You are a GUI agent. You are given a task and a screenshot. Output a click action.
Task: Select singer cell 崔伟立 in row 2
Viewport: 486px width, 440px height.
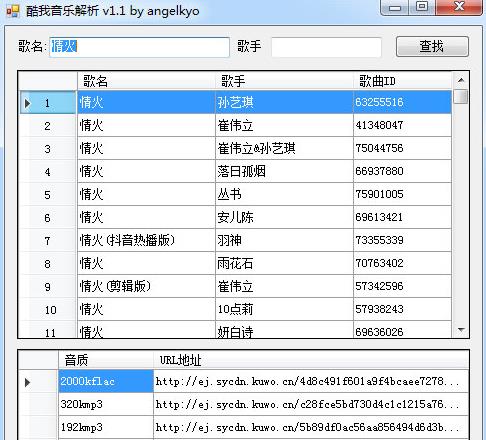pos(284,125)
